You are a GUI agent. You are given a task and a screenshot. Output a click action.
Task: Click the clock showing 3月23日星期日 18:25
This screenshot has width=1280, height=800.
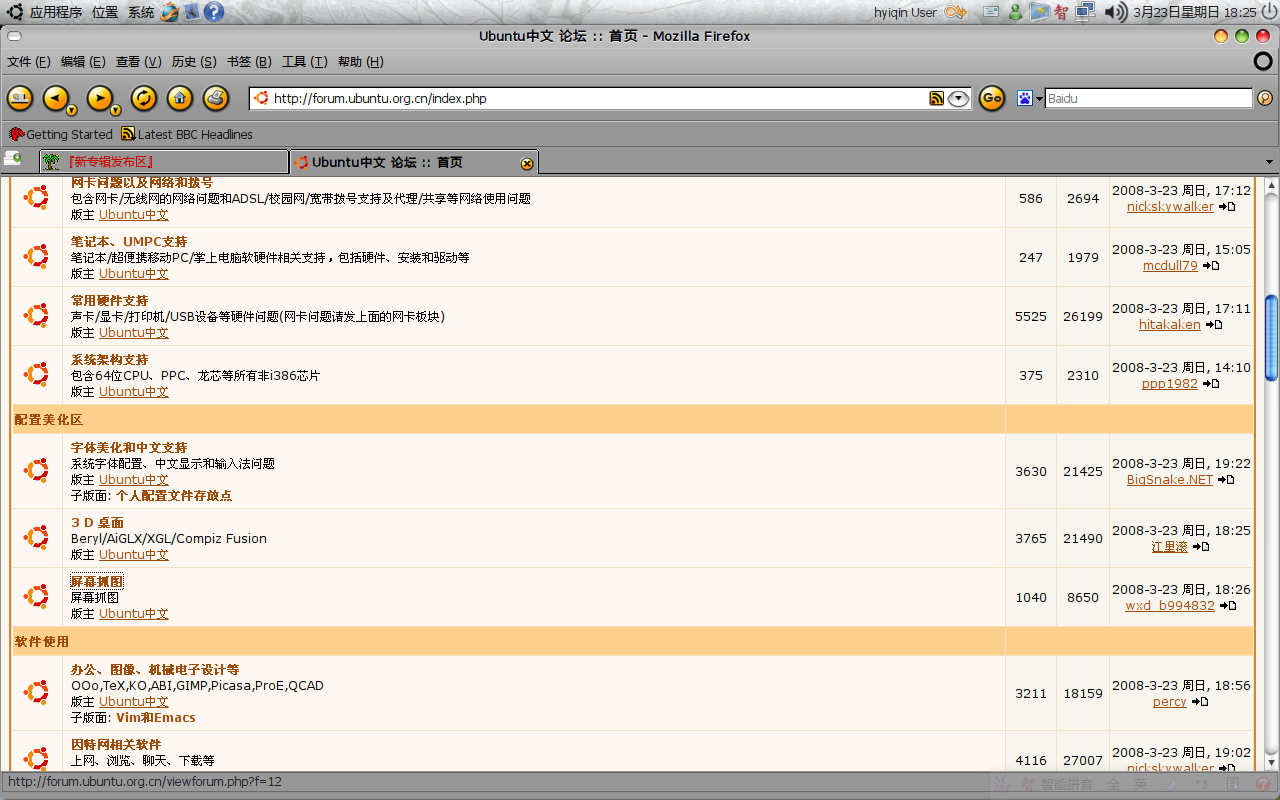click(1194, 12)
